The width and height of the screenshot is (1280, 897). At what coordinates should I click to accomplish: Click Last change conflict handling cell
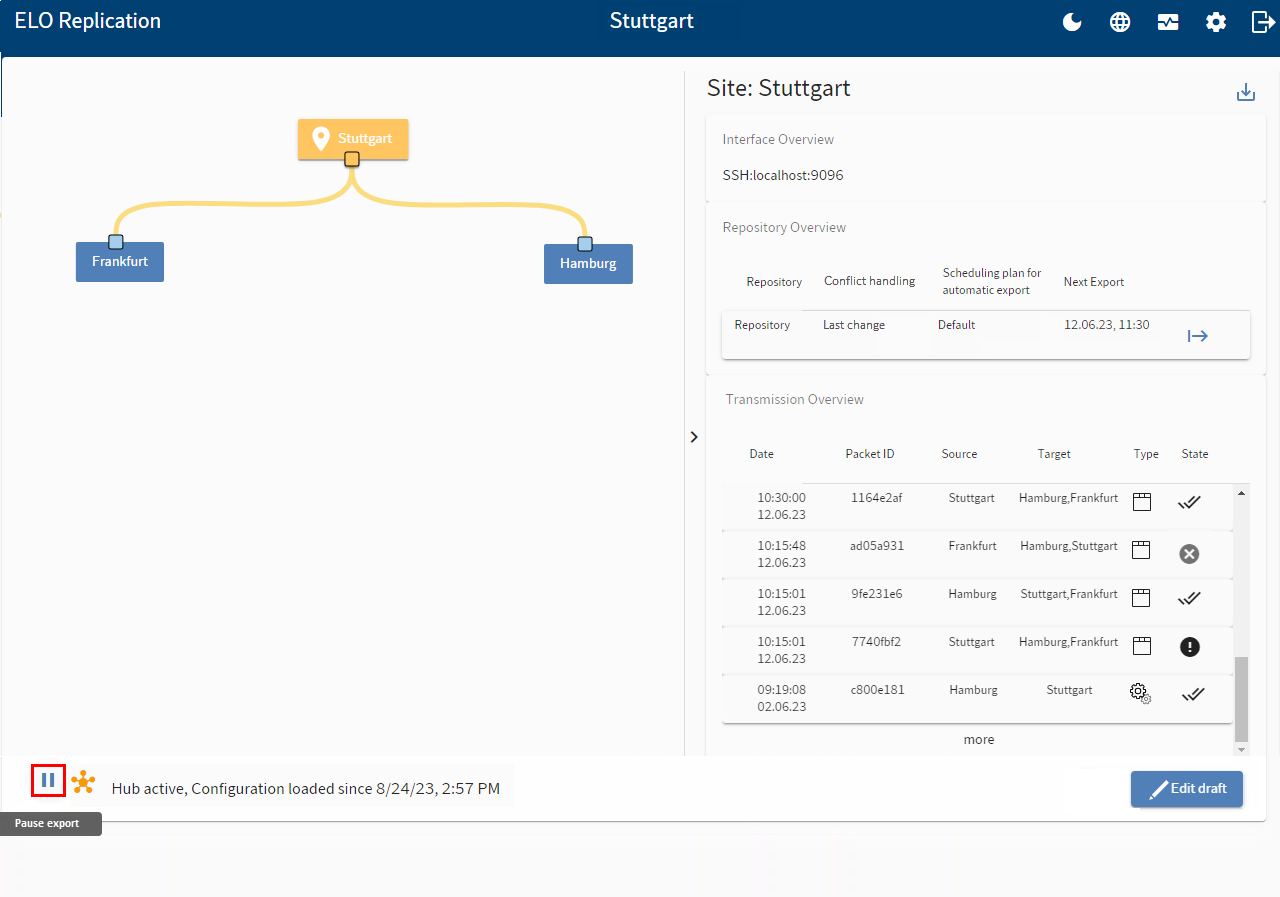tap(854, 325)
